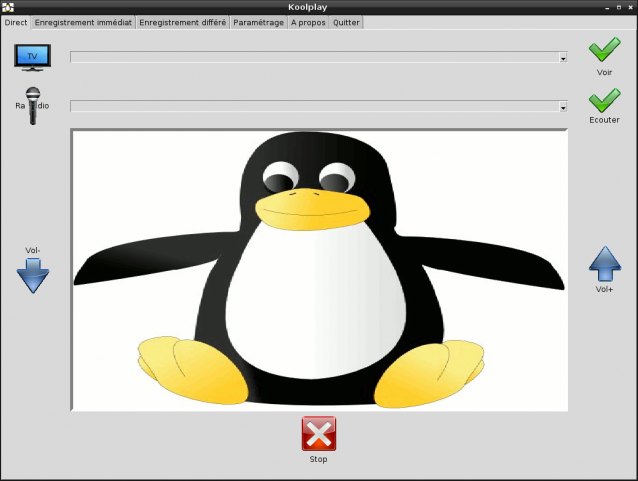The width and height of the screenshot is (638, 481).
Task: Go to the Paramétrage tab
Action: 258,22
